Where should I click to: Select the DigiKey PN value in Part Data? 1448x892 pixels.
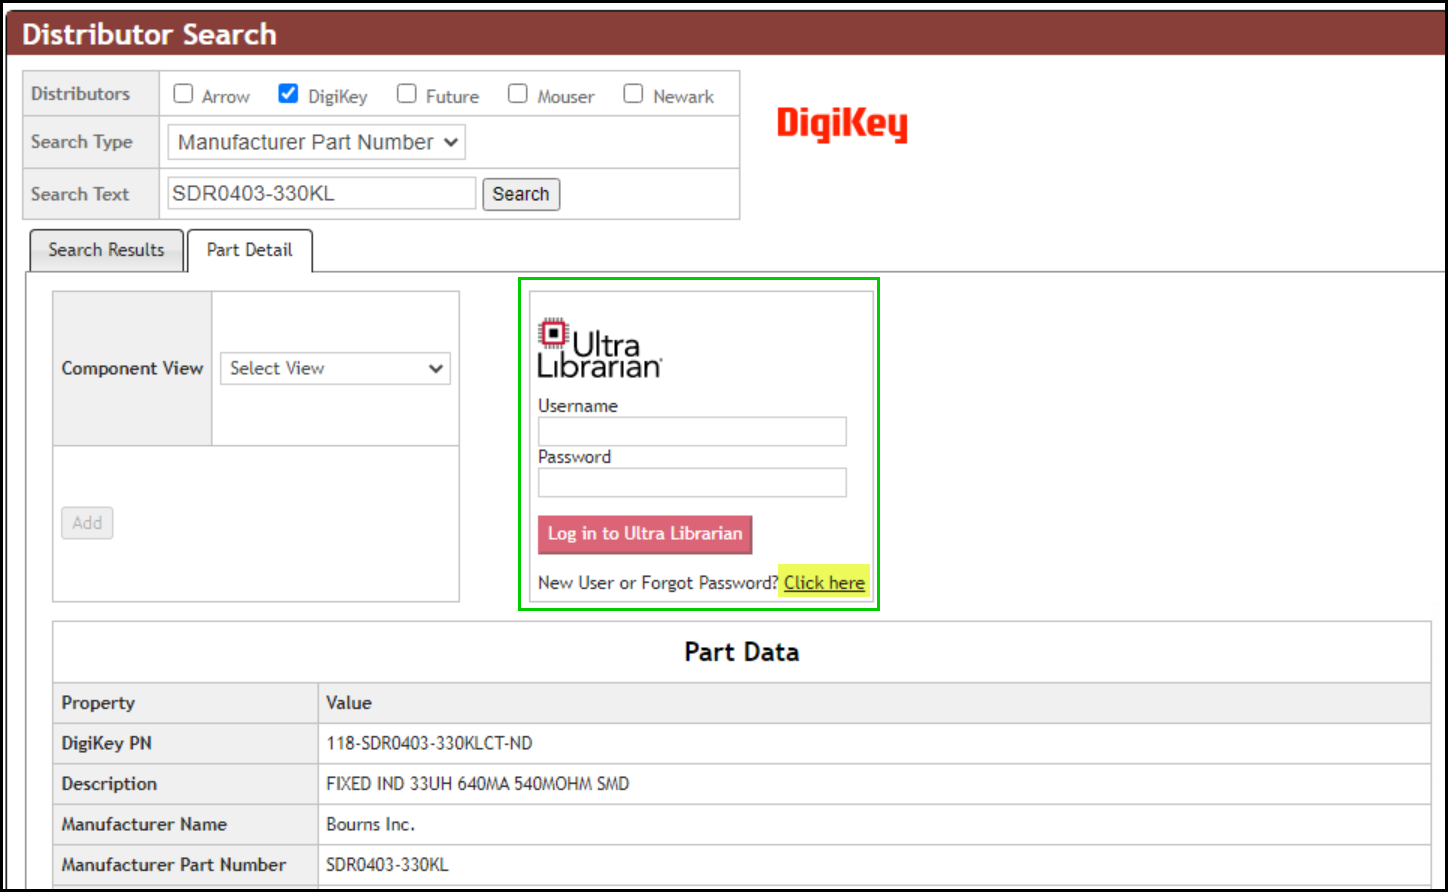tap(428, 743)
